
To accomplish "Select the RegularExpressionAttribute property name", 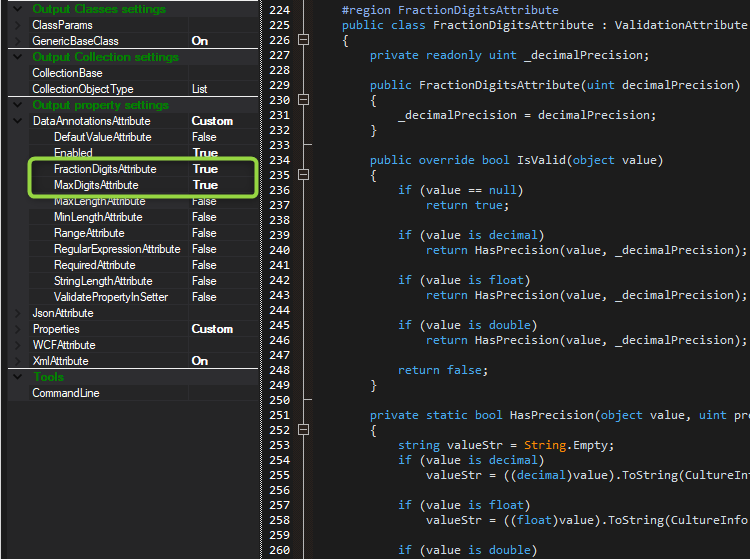I will (x=117, y=249).
